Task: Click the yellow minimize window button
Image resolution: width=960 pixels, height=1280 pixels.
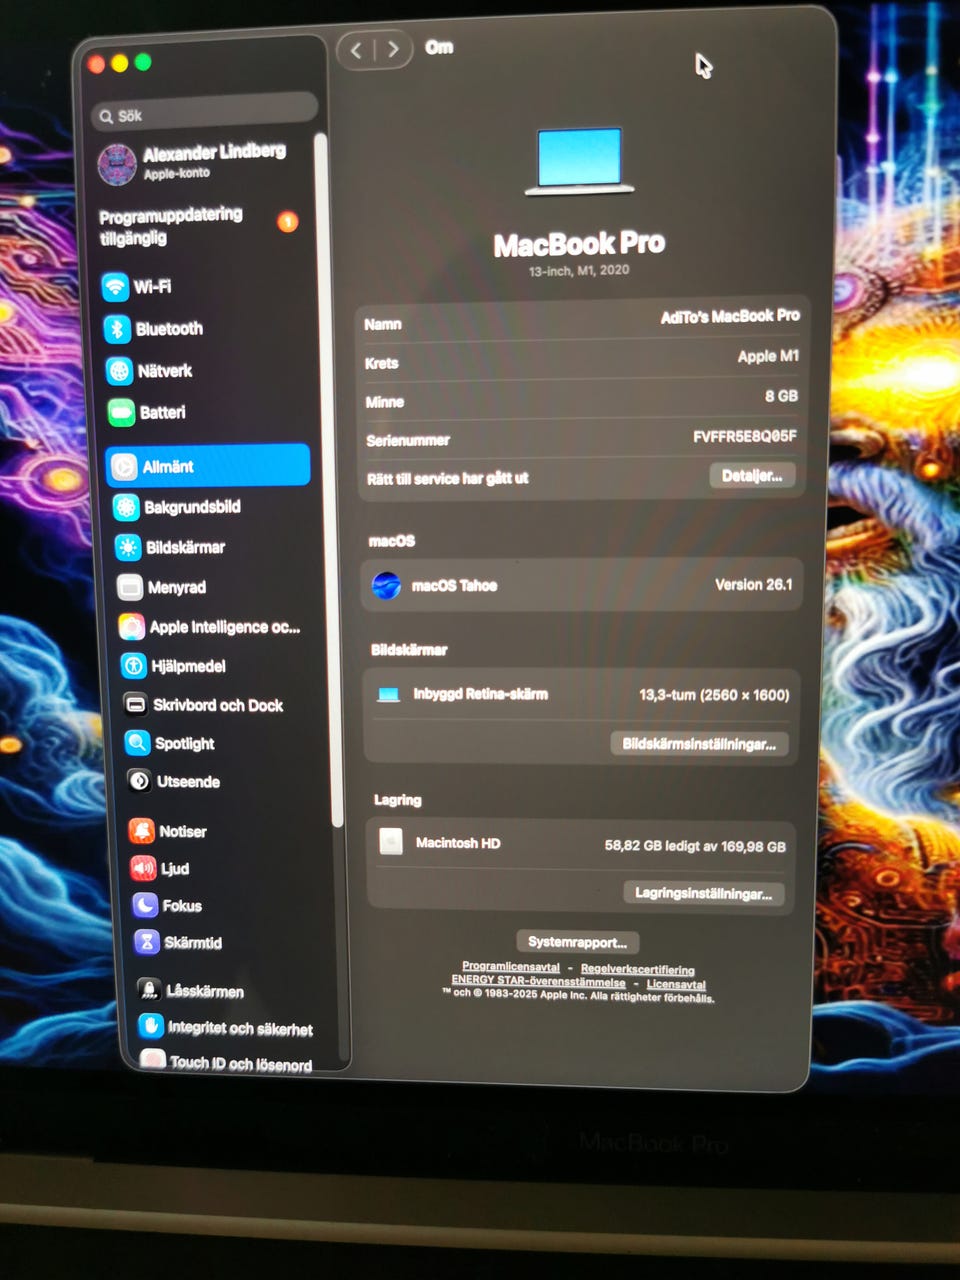Action: click(x=119, y=64)
